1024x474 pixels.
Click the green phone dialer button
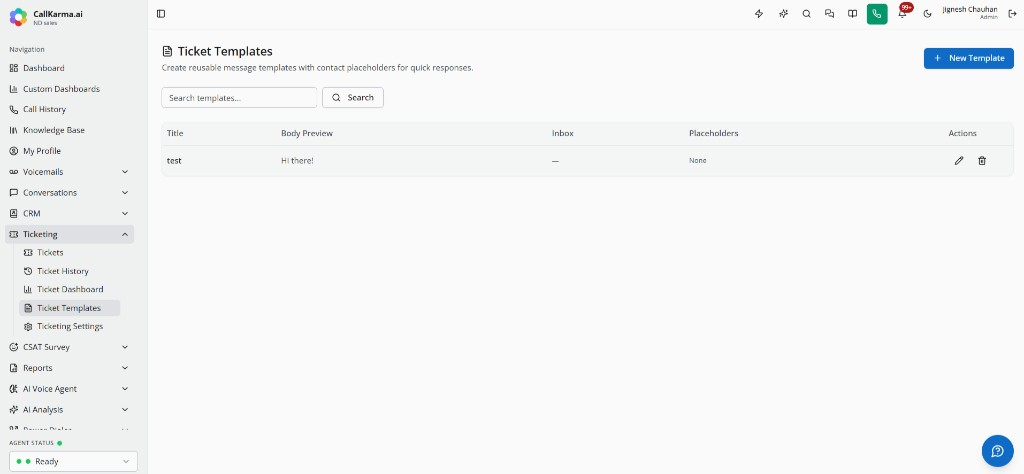(x=877, y=14)
